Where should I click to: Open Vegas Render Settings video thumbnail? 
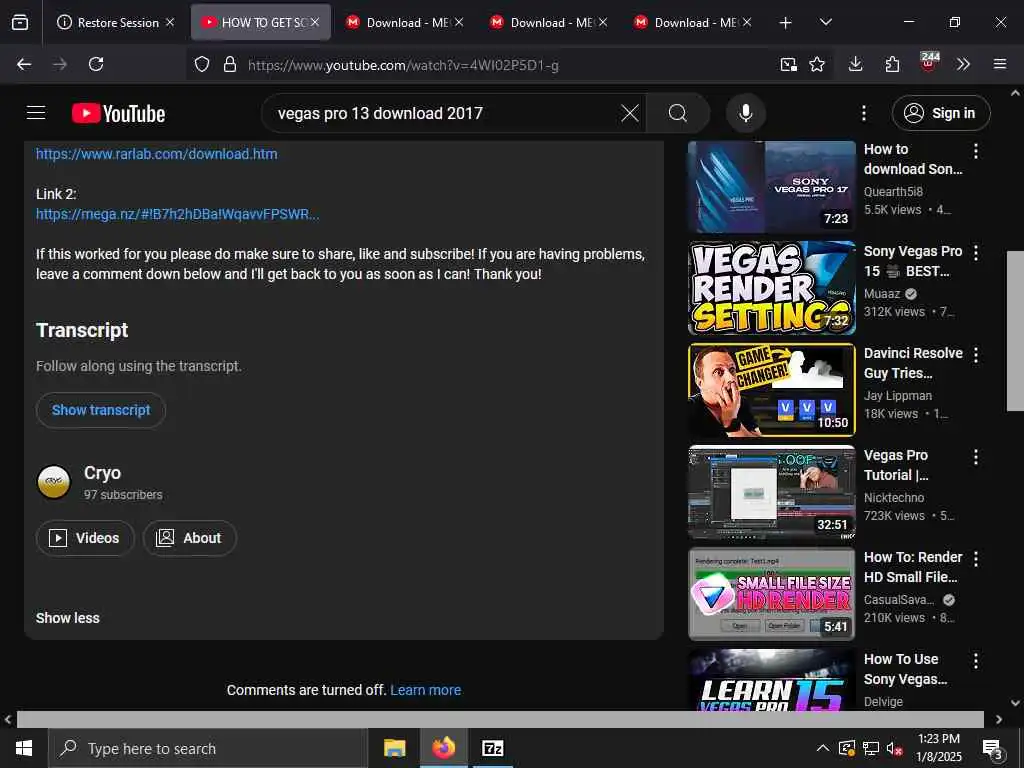pos(772,288)
